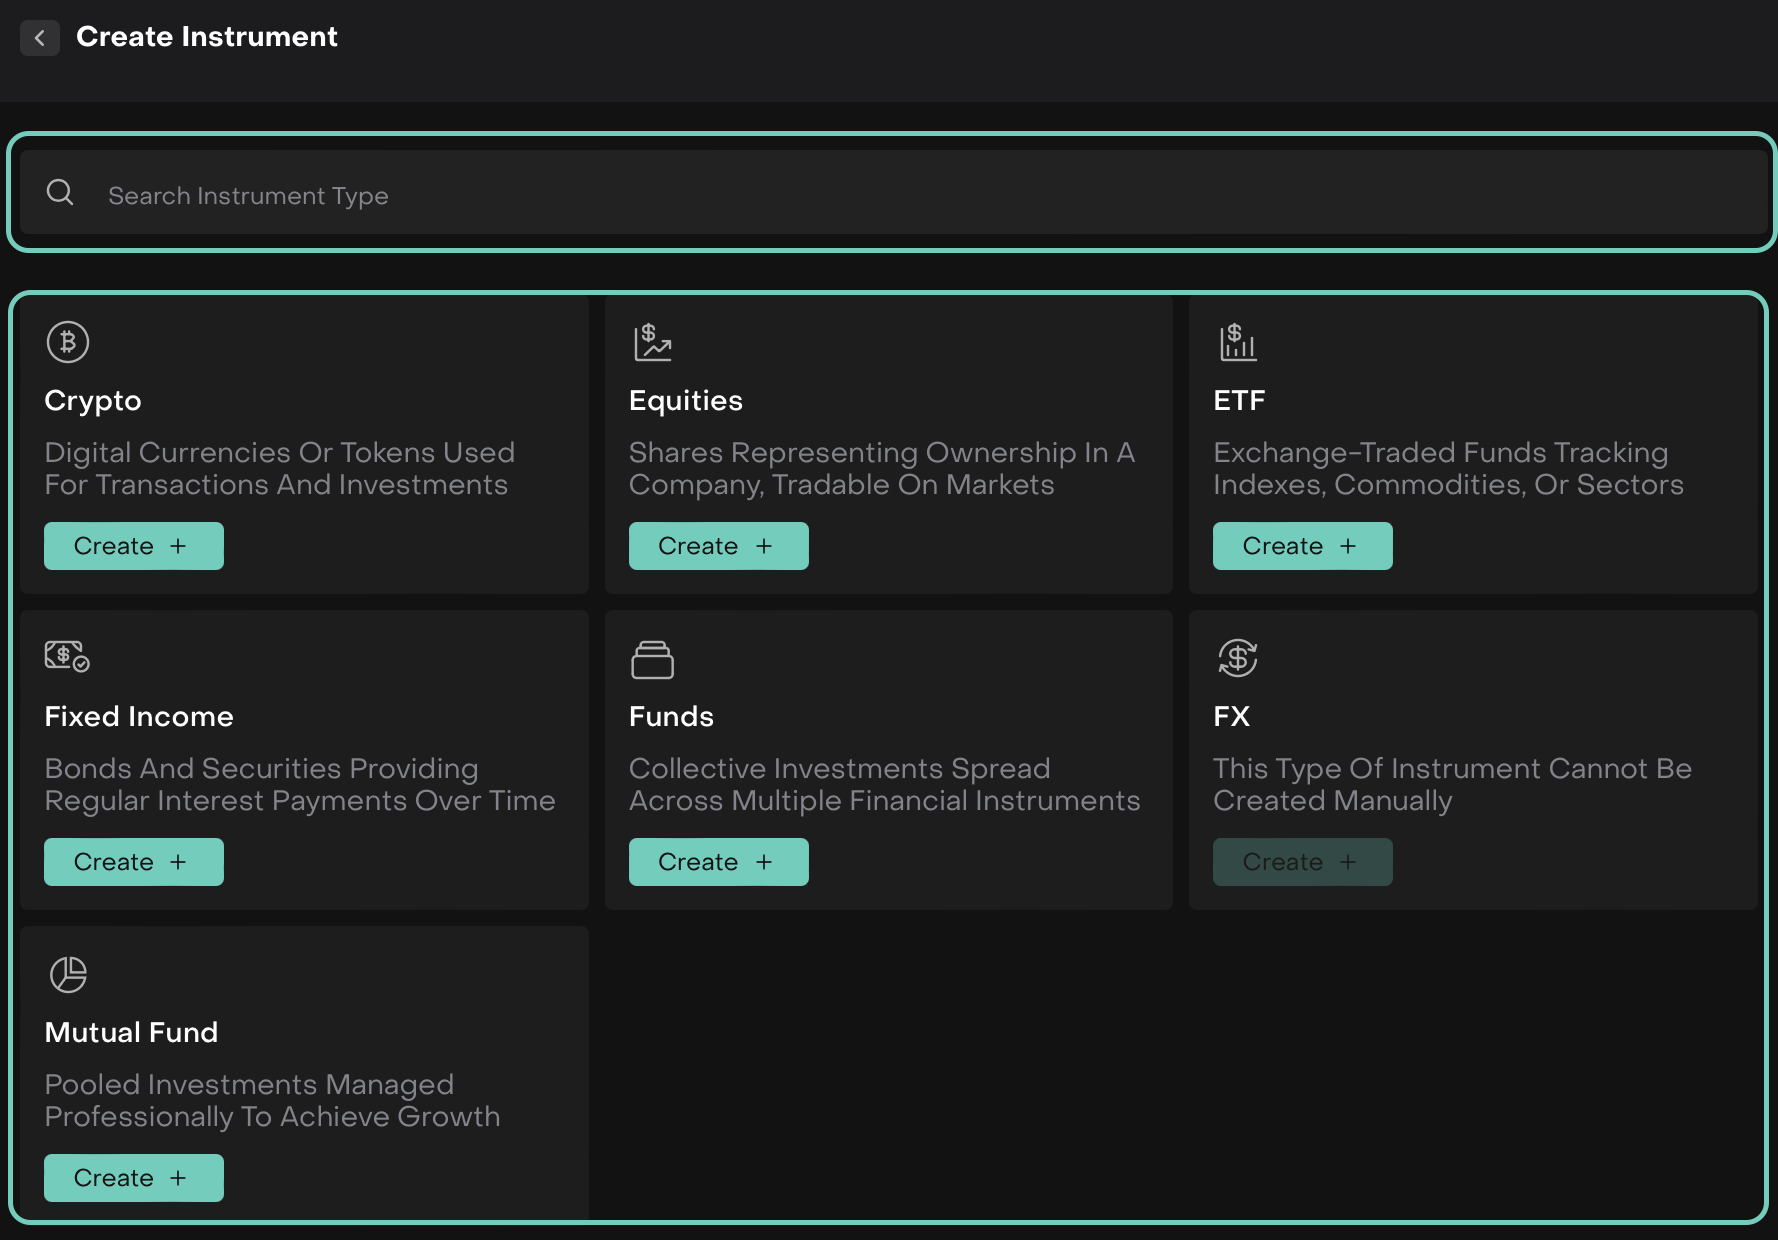Click the Equities chart icon
This screenshot has width=1778, height=1240.
[x=652, y=342]
